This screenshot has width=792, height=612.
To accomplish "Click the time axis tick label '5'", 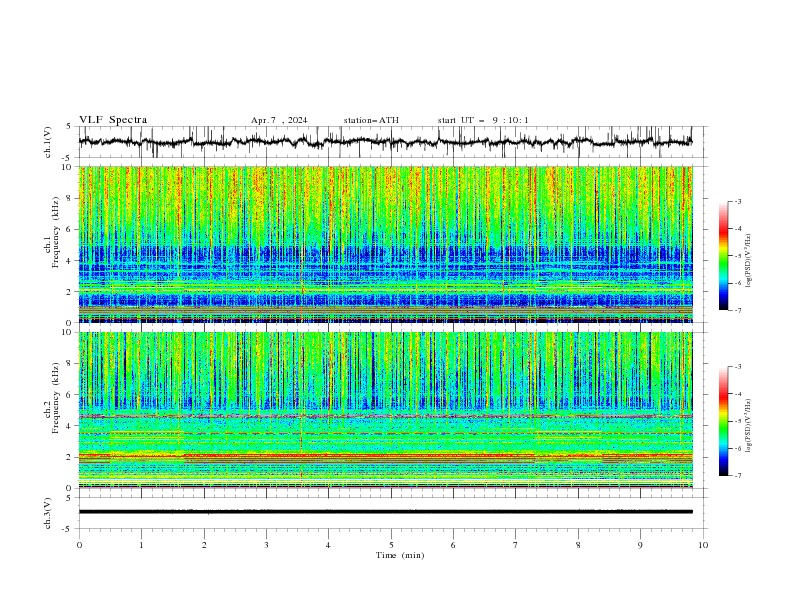I will tap(391, 545).
